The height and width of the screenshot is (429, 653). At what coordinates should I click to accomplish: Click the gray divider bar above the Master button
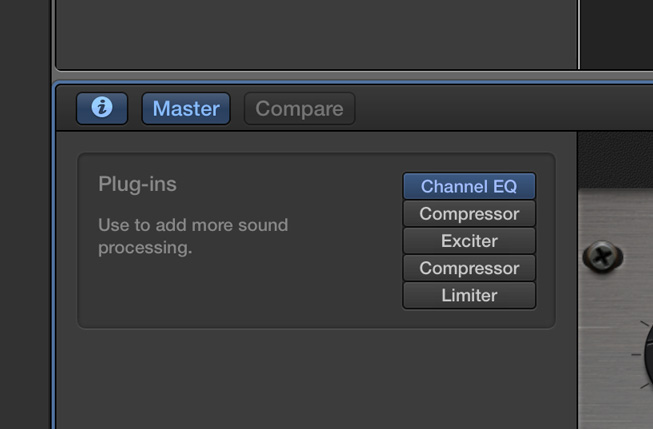[352, 75]
